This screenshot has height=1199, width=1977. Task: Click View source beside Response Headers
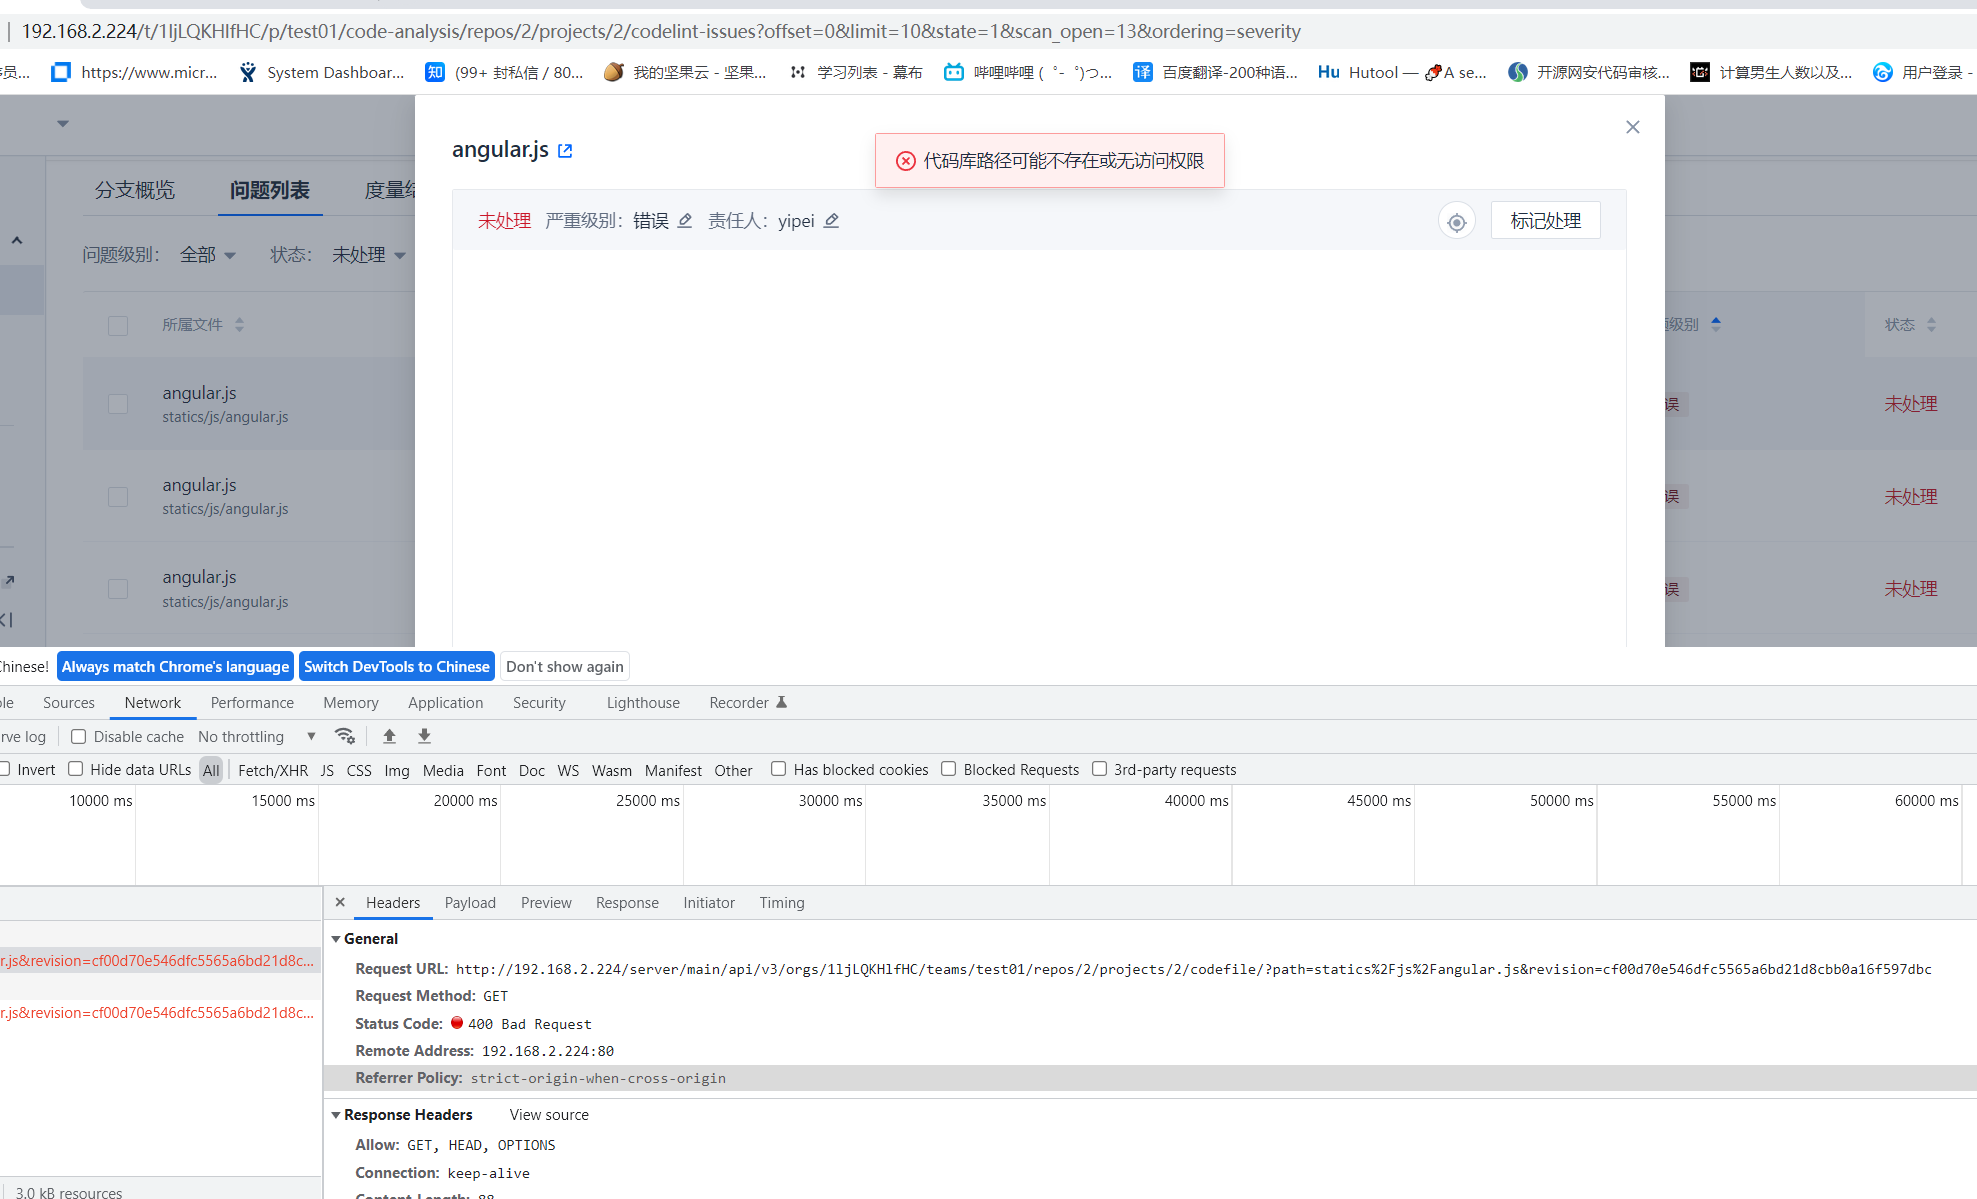click(548, 1114)
